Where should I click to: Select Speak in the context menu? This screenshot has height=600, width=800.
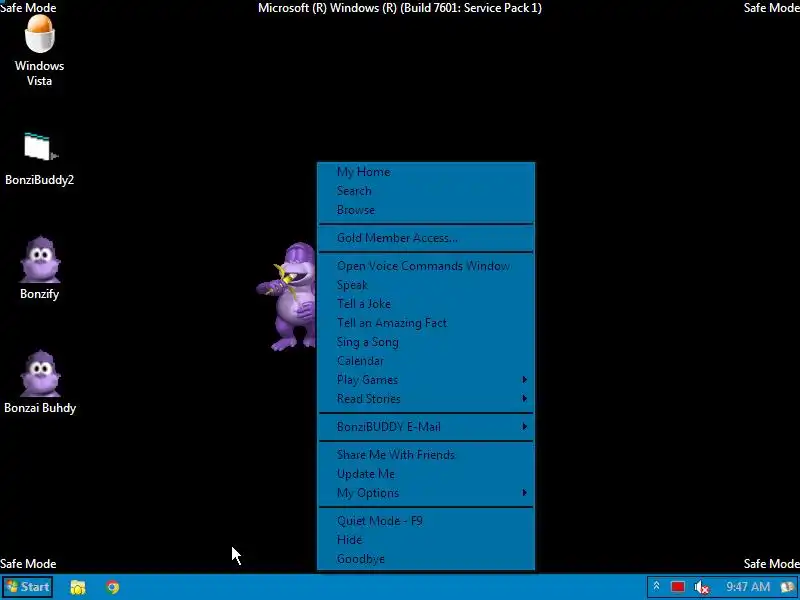(426, 285)
